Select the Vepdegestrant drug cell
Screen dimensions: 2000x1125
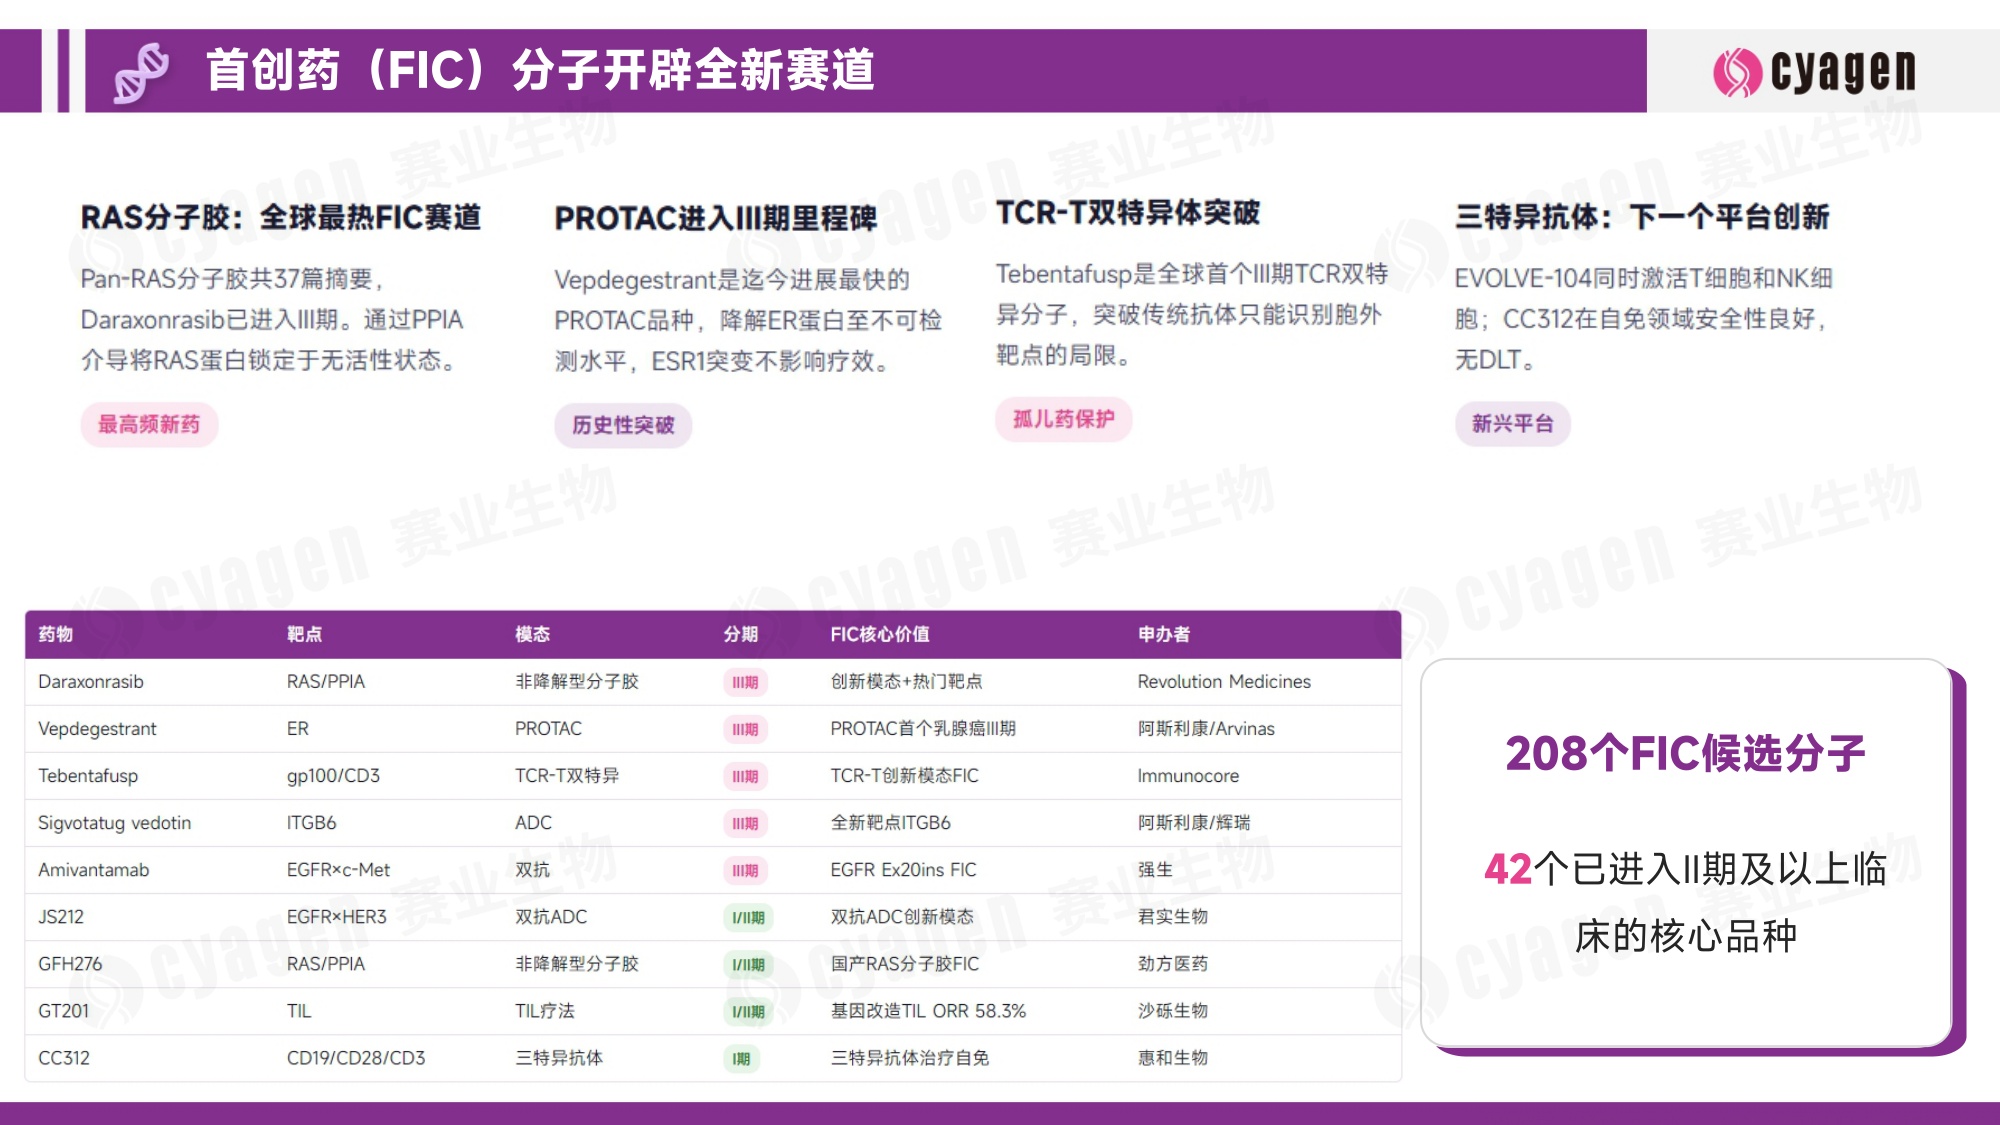click(x=97, y=729)
